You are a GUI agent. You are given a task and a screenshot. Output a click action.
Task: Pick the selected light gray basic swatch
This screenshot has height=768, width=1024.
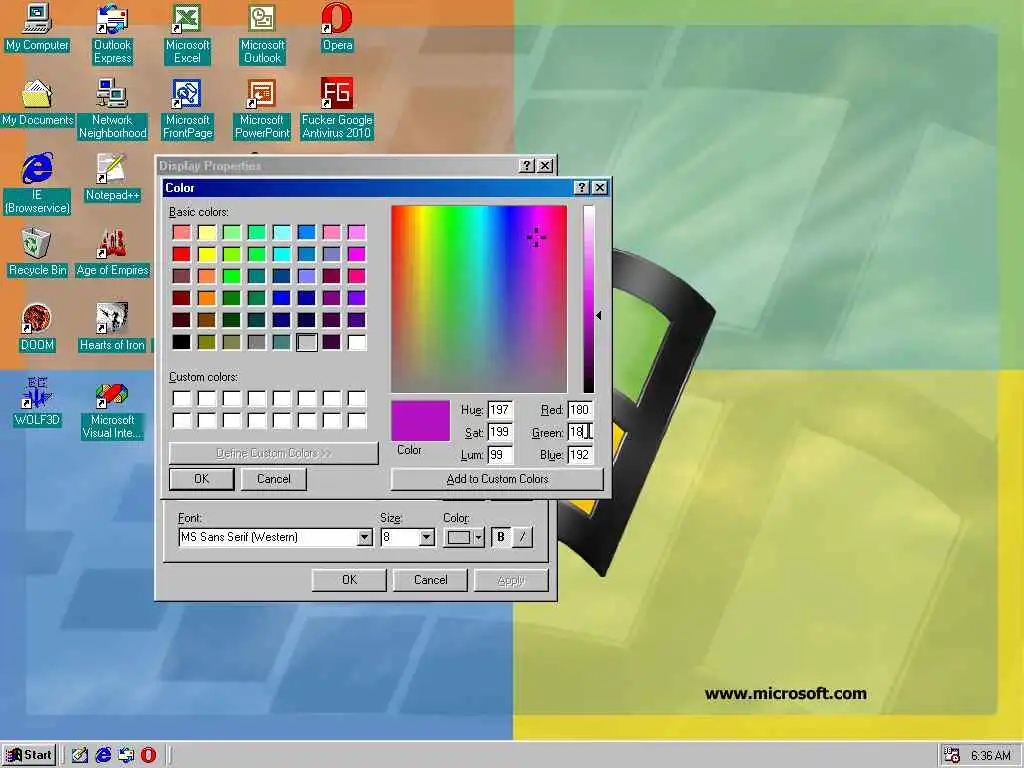[307, 342]
